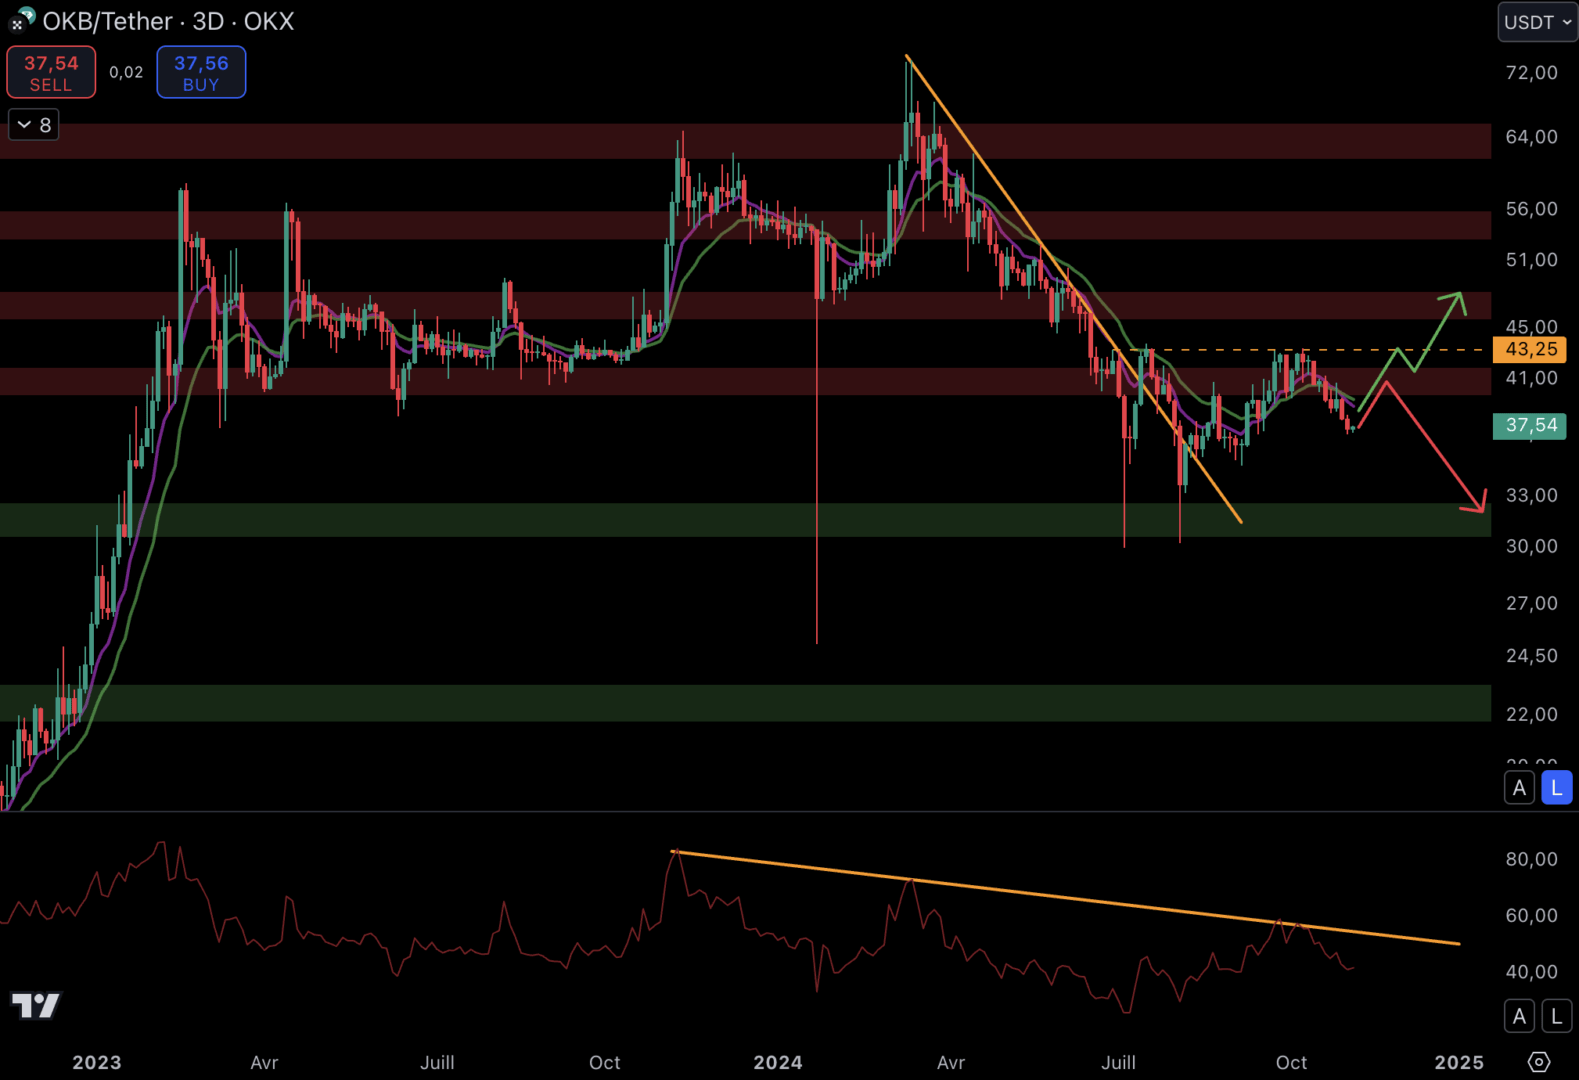This screenshot has width=1579, height=1080.
Task: Click the orange 43,25 price label
Action: tap(1530, 349)
